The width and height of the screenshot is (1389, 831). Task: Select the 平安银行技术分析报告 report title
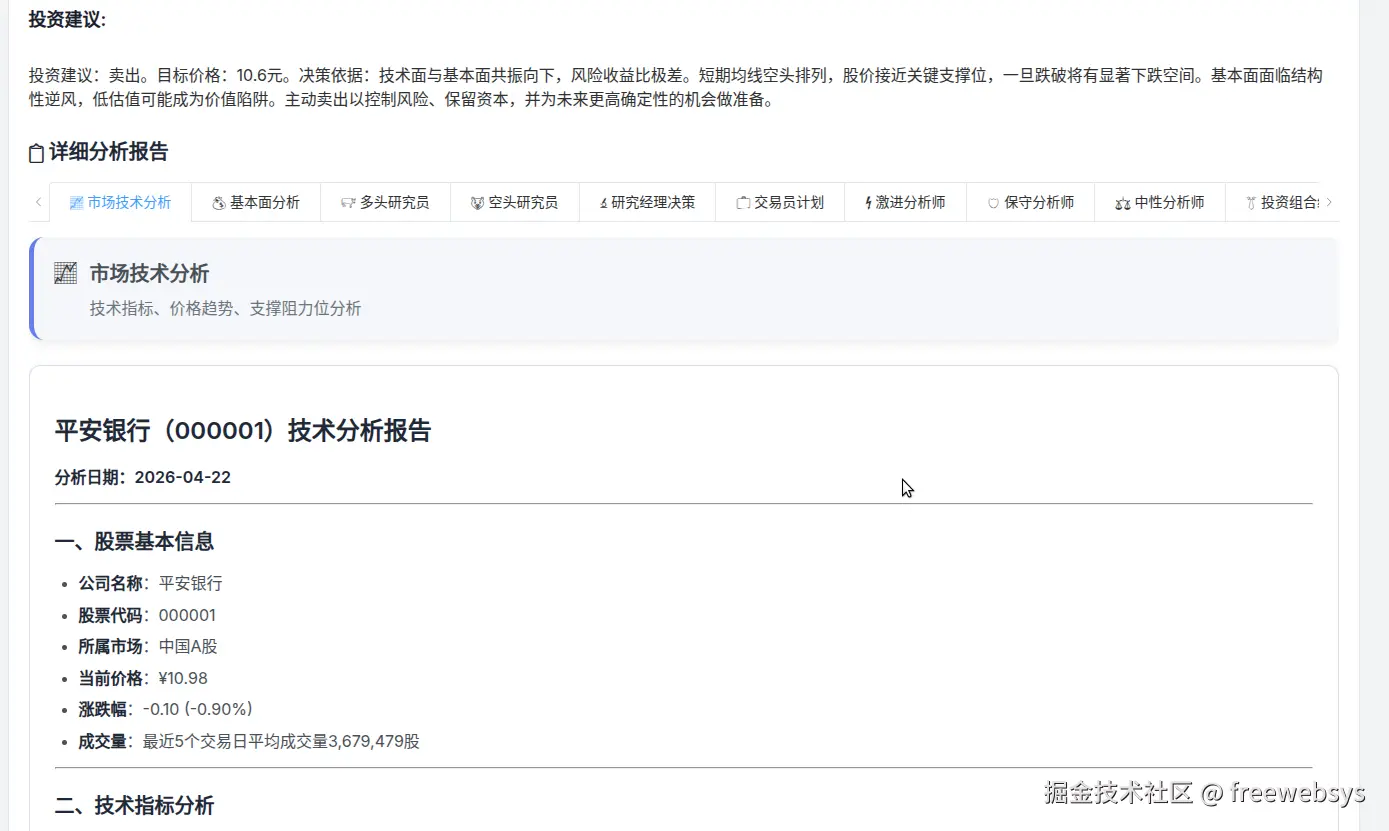242,430
